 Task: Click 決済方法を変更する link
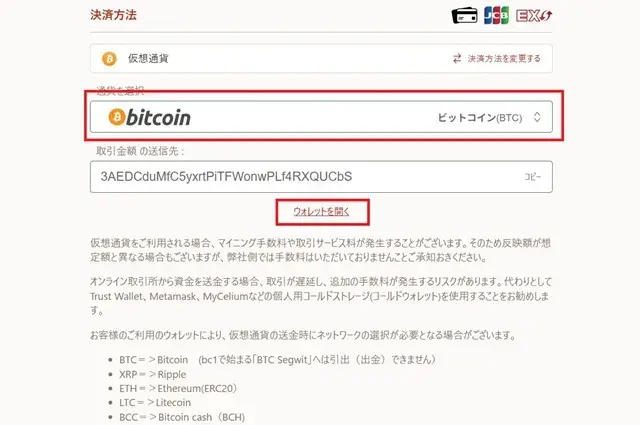tap(504, 58)
